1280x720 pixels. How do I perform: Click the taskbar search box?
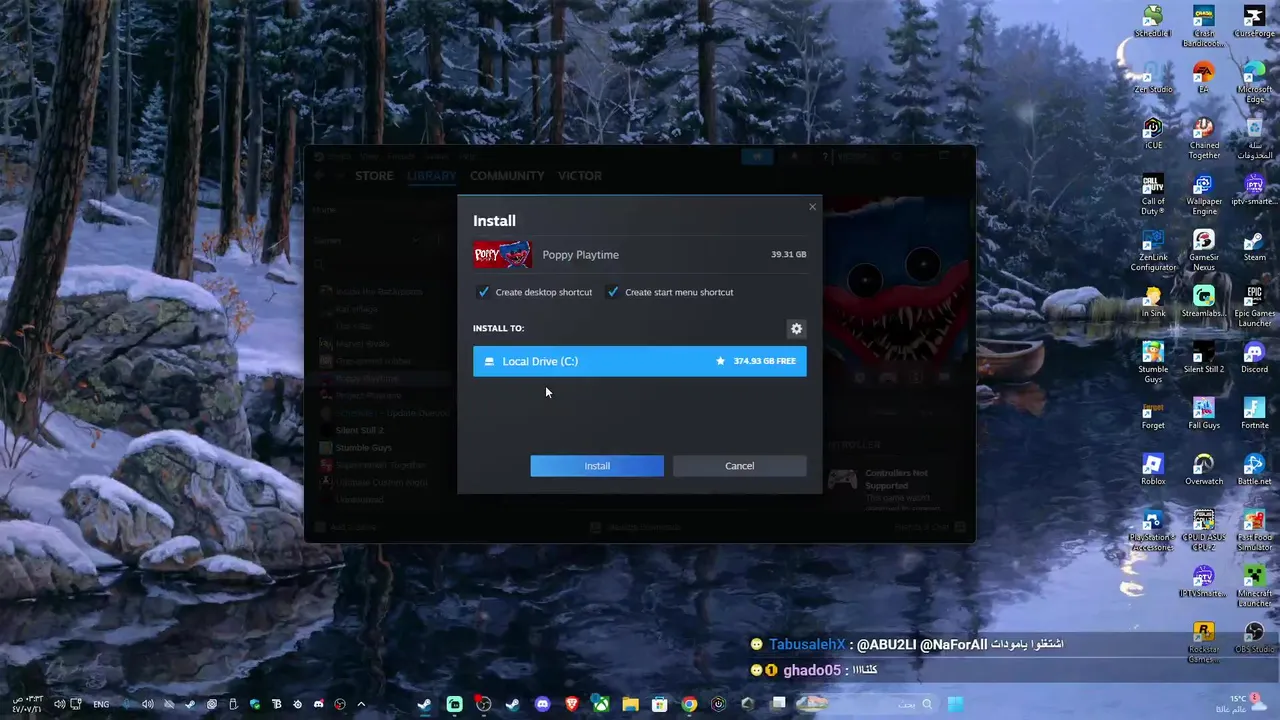pyautogui.click(x=886, y=704)
